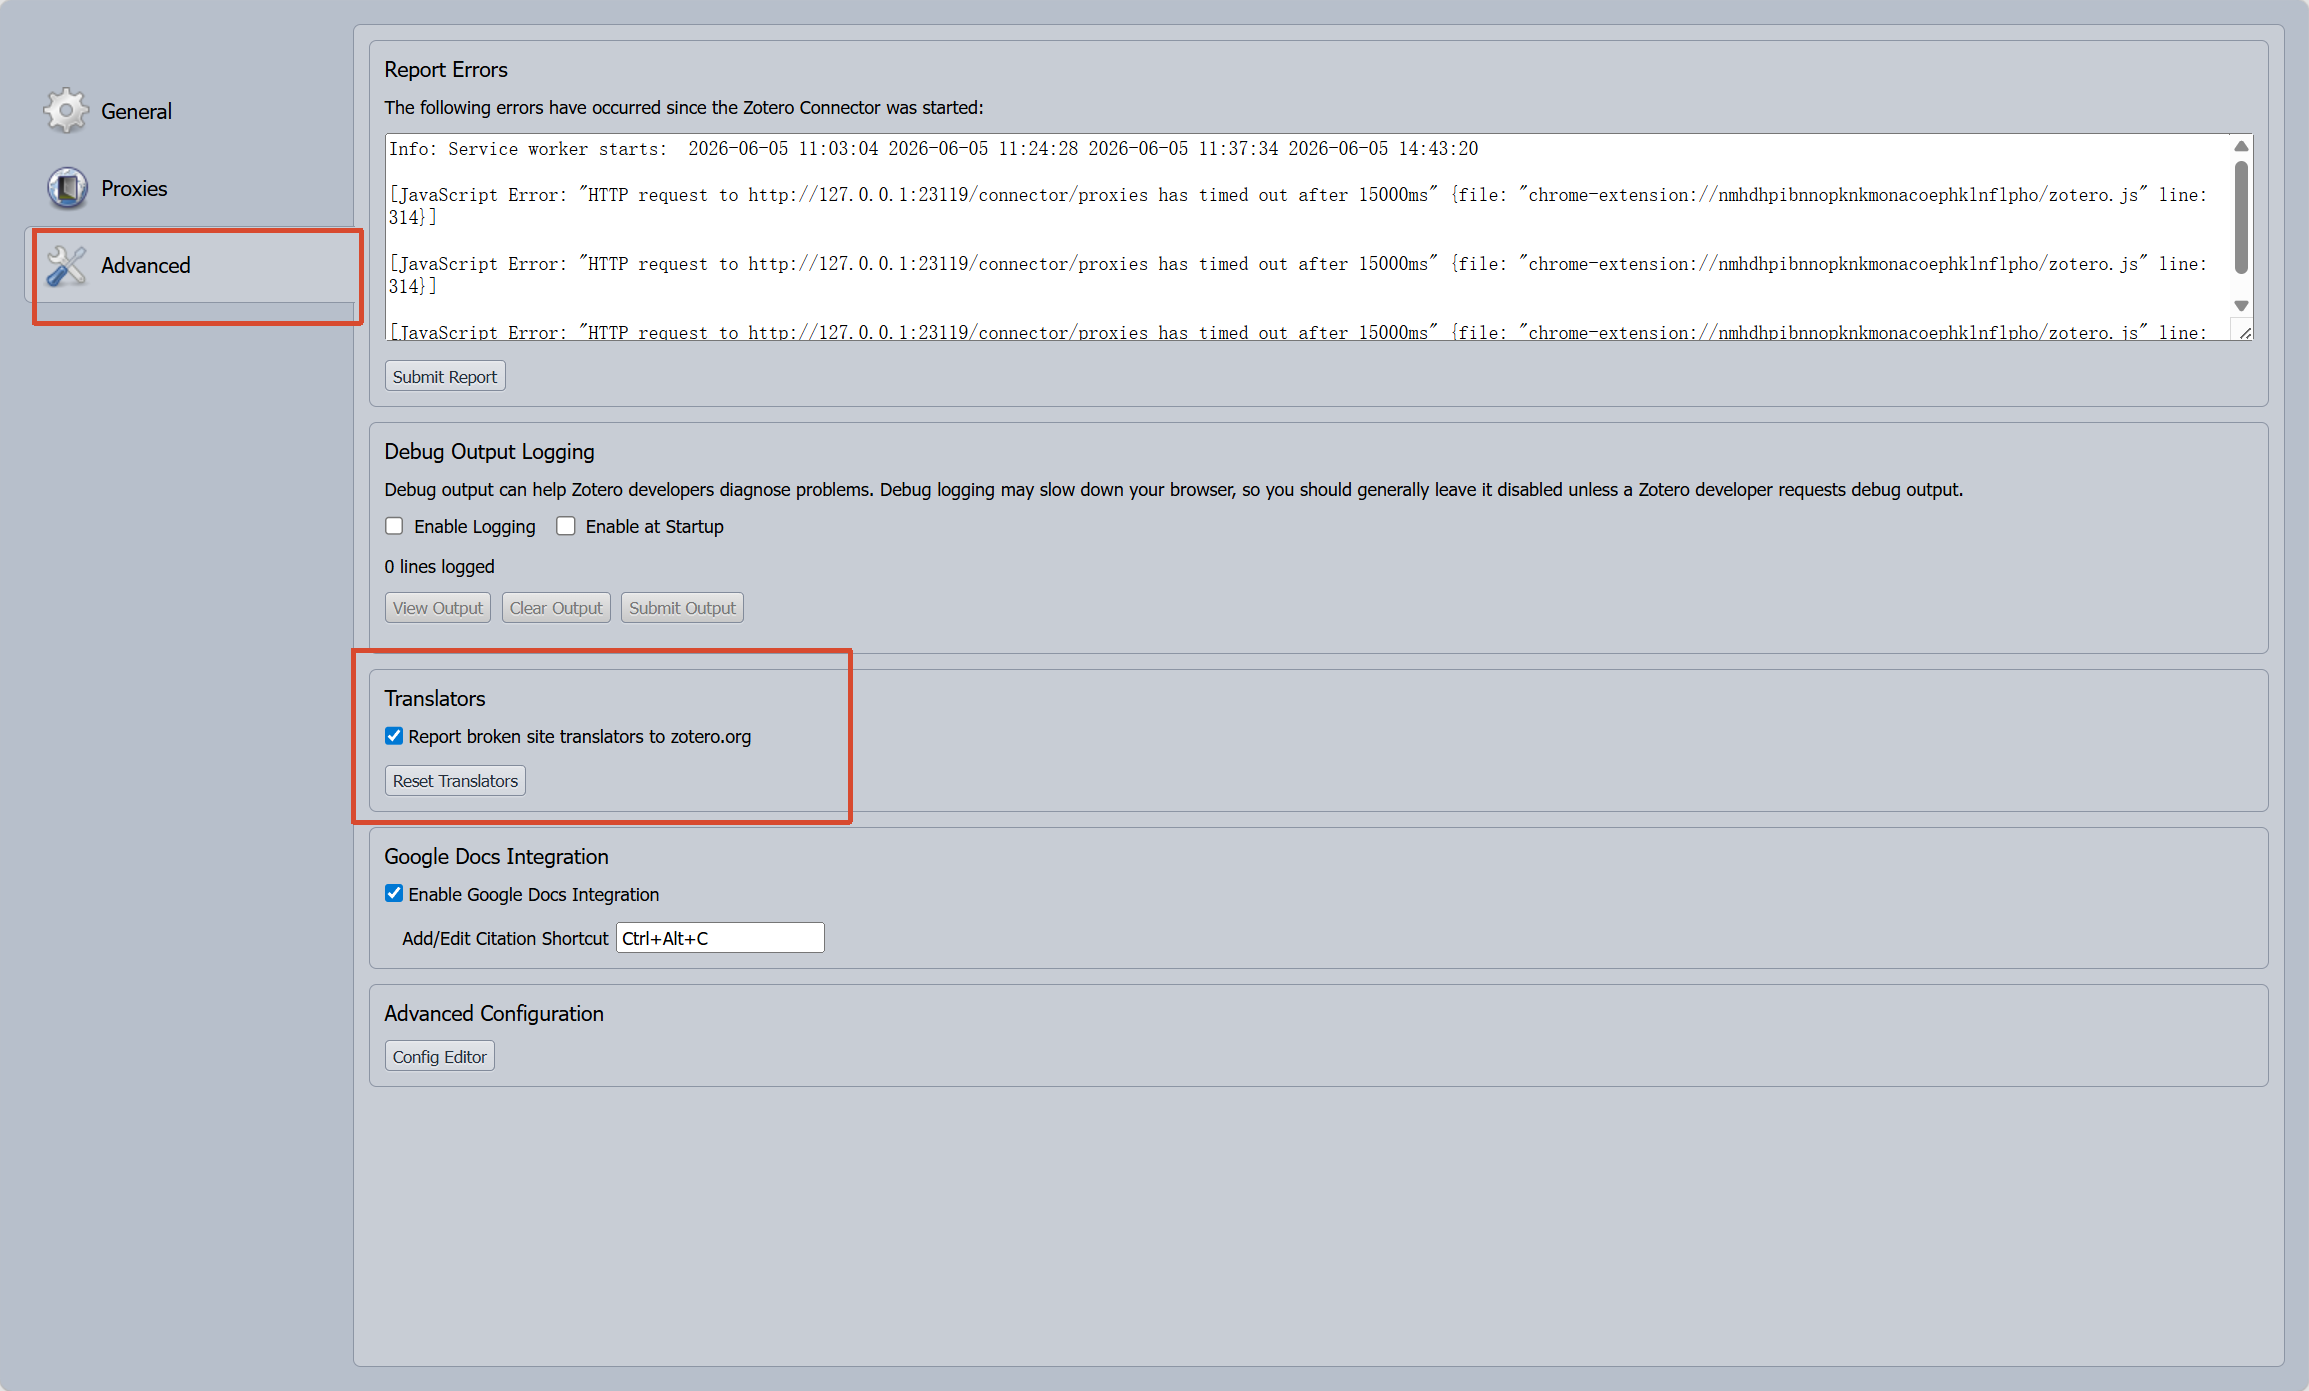Click the '0 lines logged' text
This screenshot has height=1391, width=2309.
439,566
